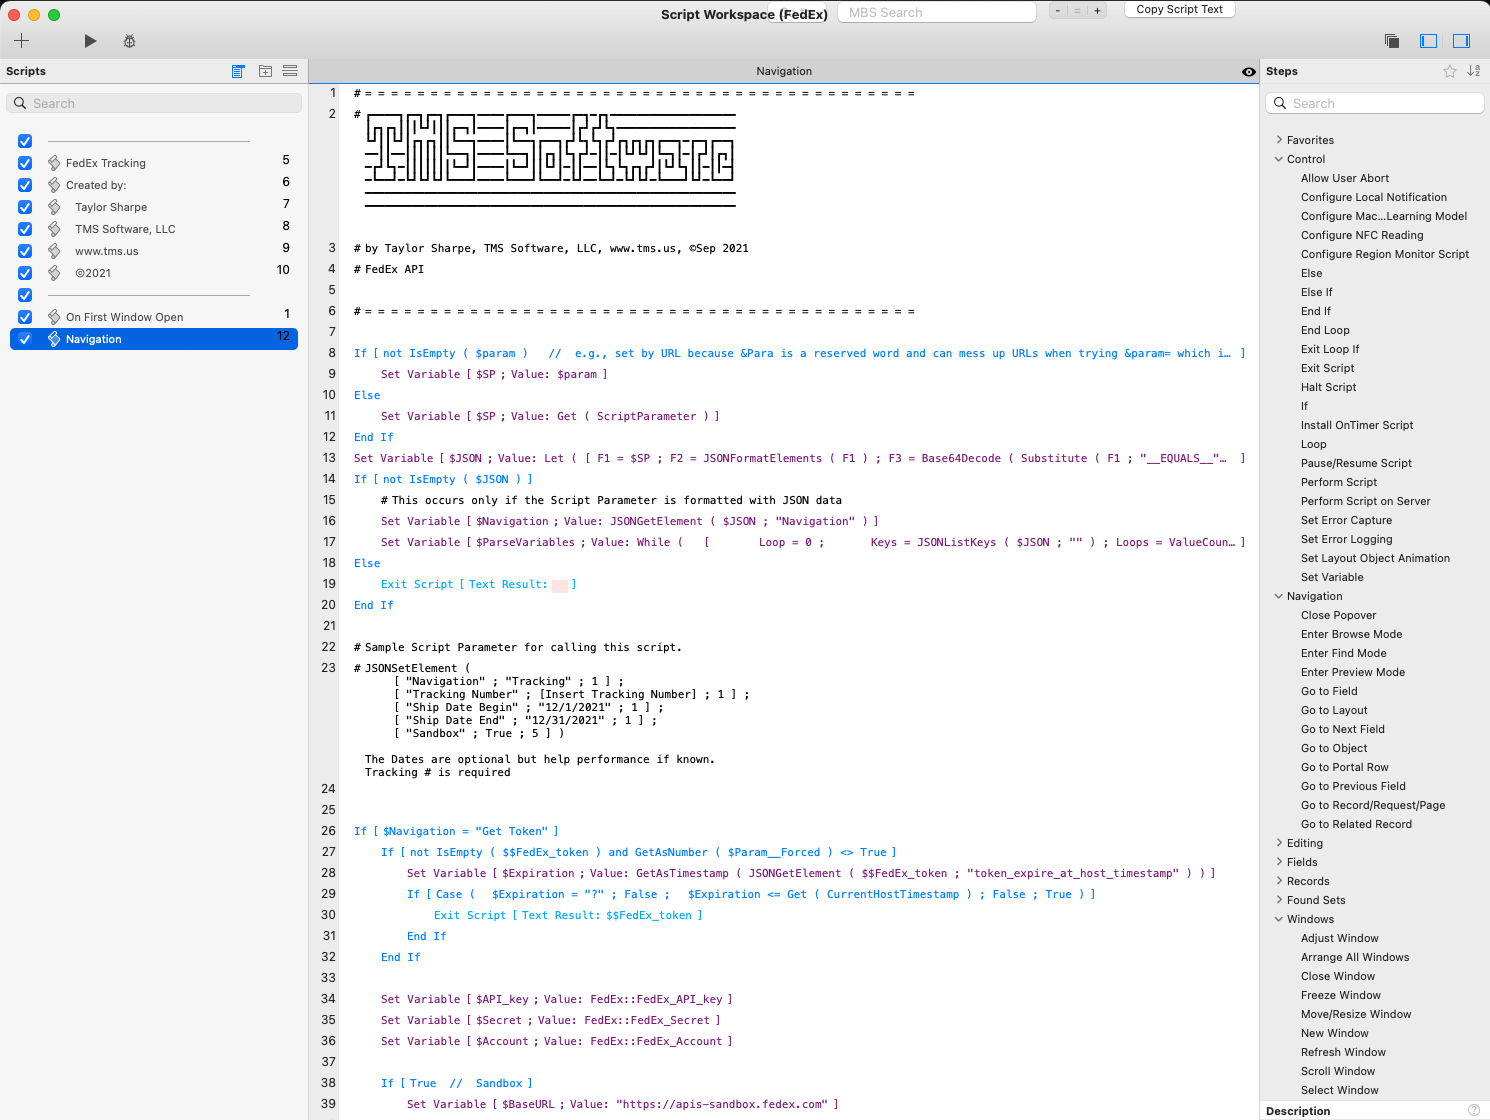Click the www.tms.us script icon

[x=54, y=251]
